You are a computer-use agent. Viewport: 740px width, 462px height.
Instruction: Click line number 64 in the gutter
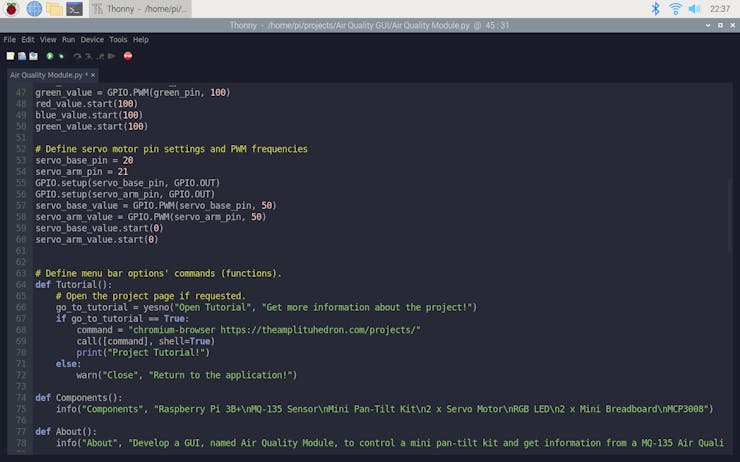[21, 285]
